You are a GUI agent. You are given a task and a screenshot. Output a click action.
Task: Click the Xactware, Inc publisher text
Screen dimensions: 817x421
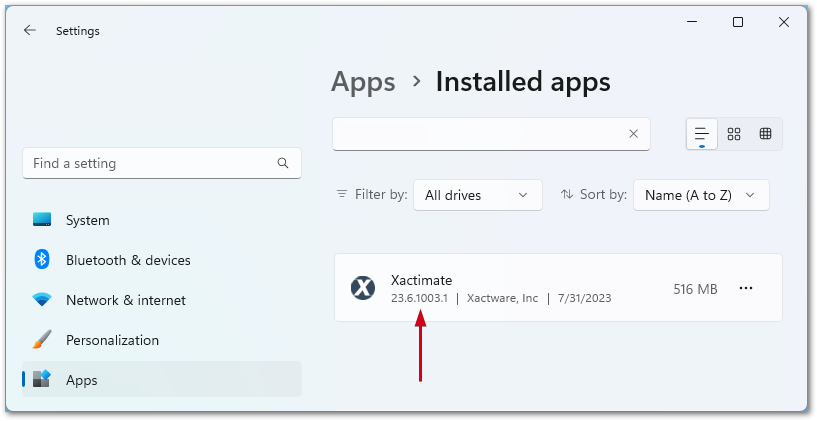pos(502,299)
